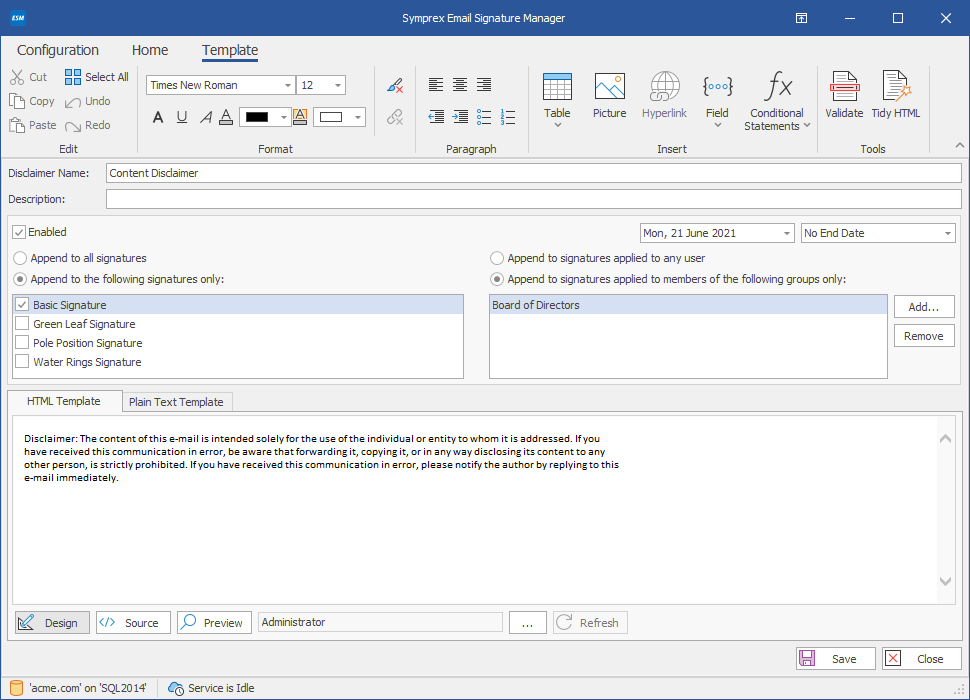Select Append to signatures applied to any user
This screenshot has height=700, width=970.
[x=497, y=258]
